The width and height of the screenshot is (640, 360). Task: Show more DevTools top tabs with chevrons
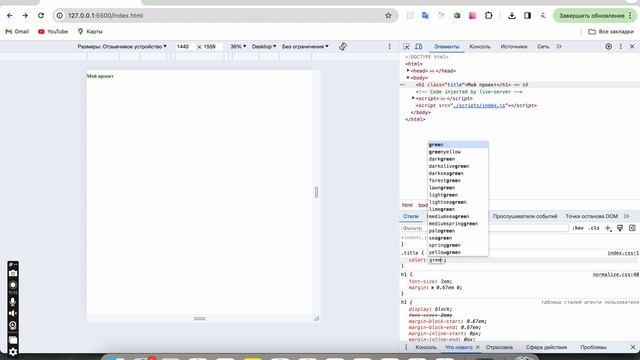[559, 47]
